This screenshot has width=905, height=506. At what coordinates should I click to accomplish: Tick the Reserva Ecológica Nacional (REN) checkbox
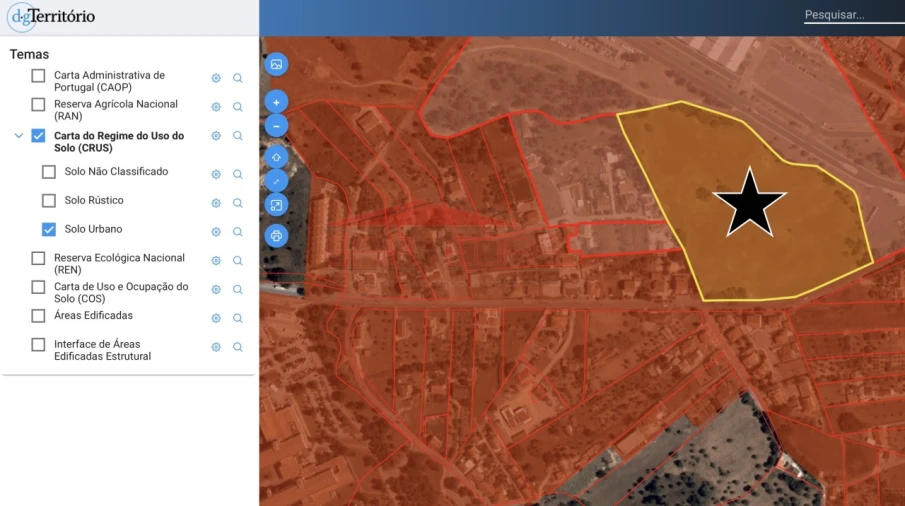[x=38, y=258]
